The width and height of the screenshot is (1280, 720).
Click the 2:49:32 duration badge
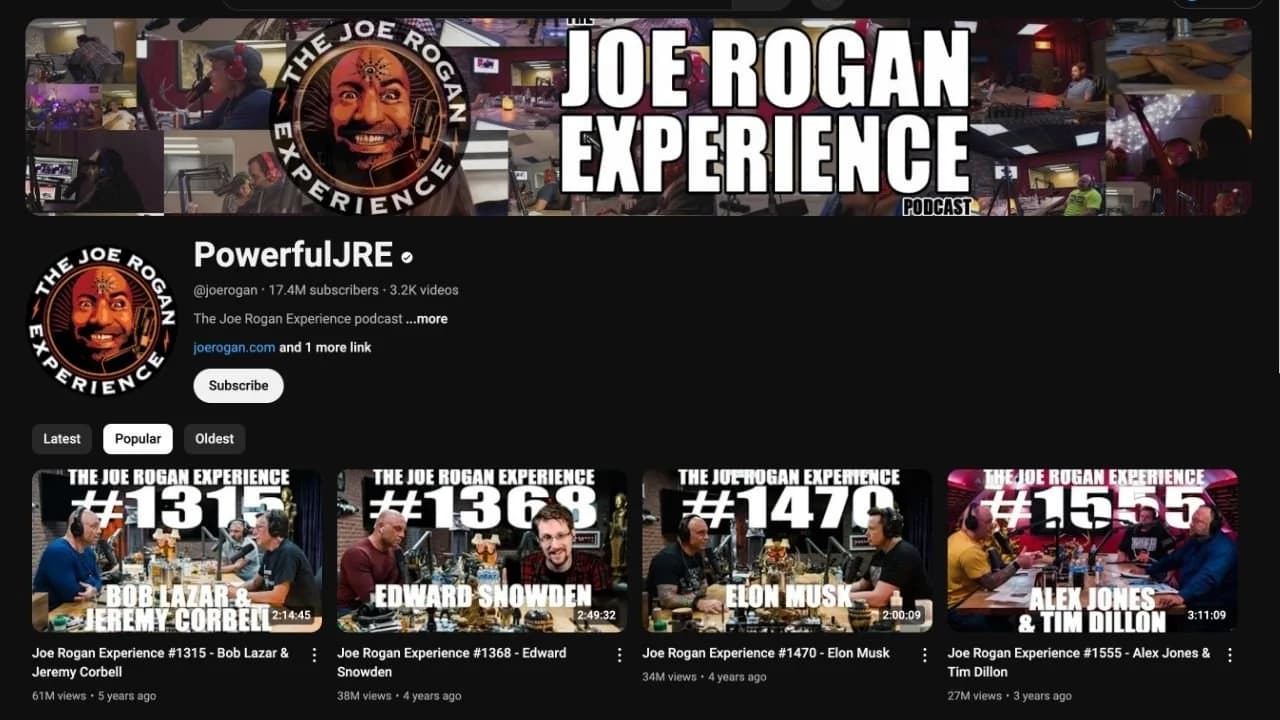(596, 615)
